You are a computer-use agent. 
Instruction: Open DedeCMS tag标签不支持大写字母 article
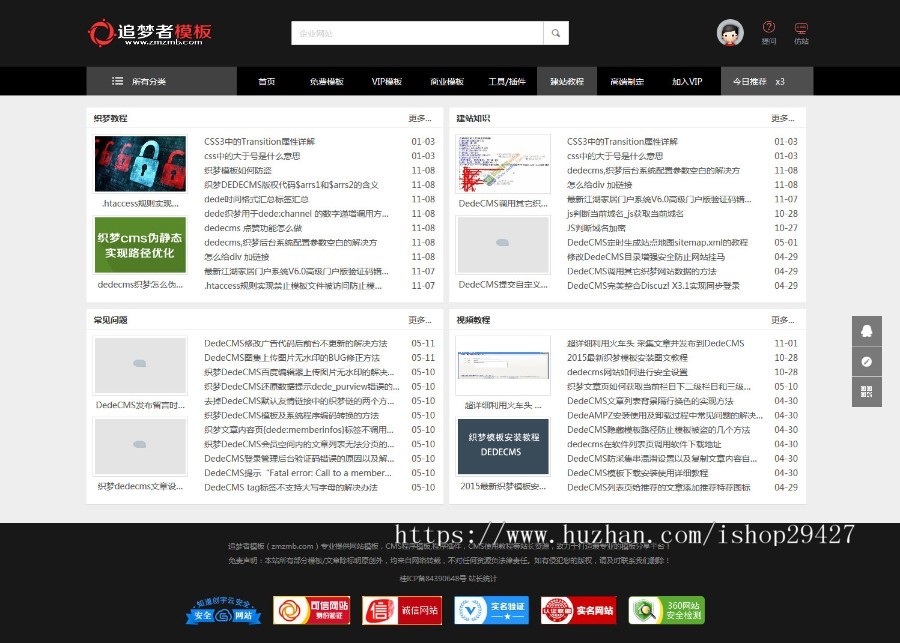[290, 487]
